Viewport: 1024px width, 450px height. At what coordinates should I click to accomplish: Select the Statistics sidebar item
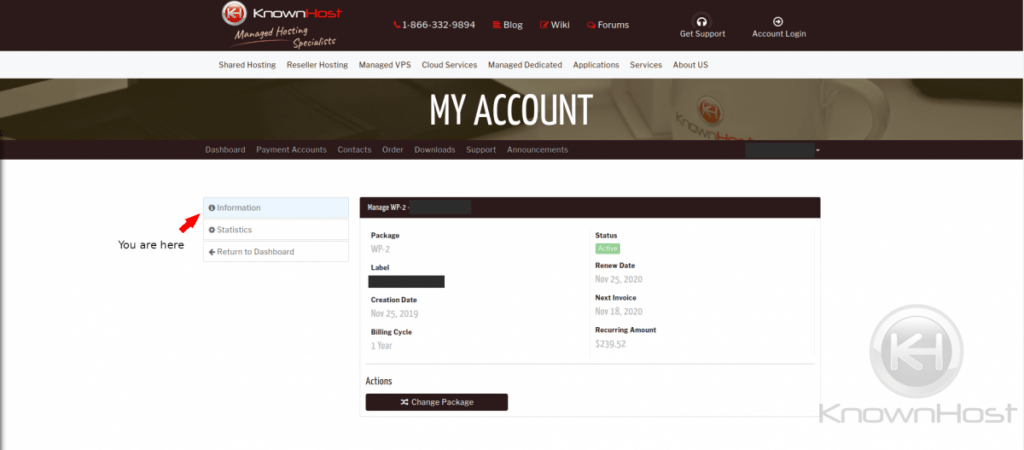tap(276, 230)
